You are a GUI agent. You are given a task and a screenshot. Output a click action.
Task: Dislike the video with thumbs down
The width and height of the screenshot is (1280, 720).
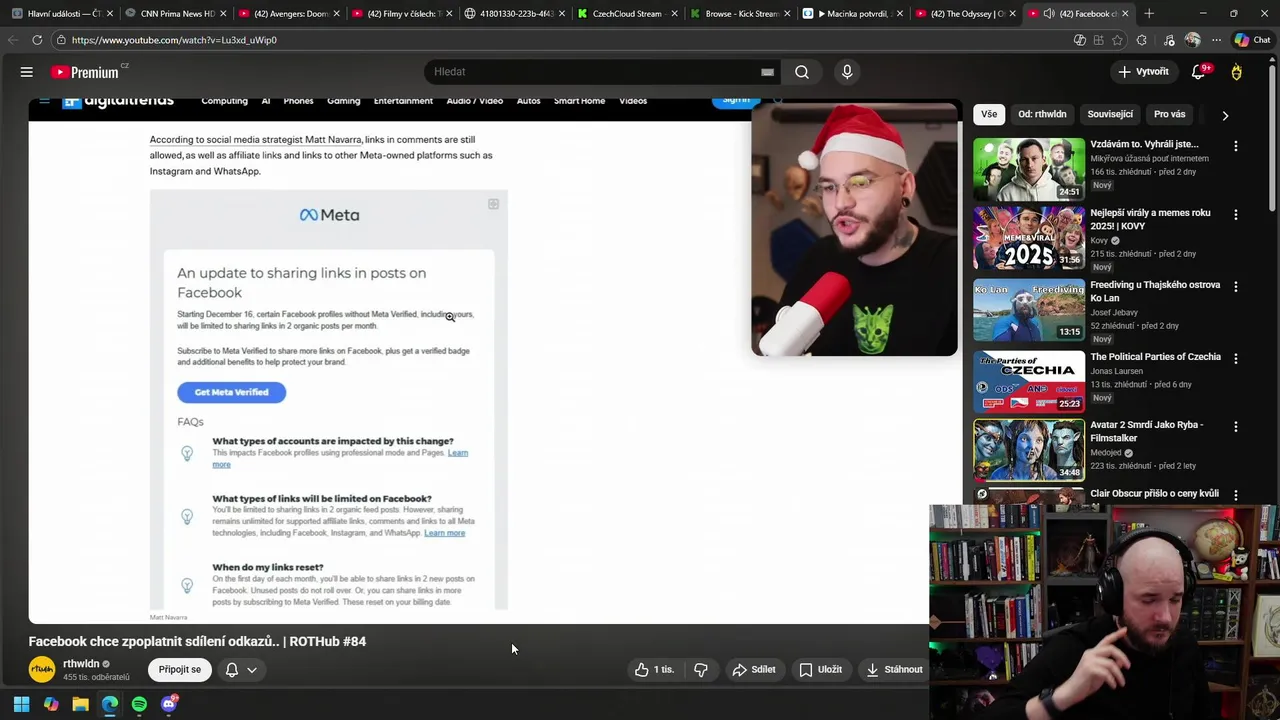pyautogui.click(x=701, y=670)
